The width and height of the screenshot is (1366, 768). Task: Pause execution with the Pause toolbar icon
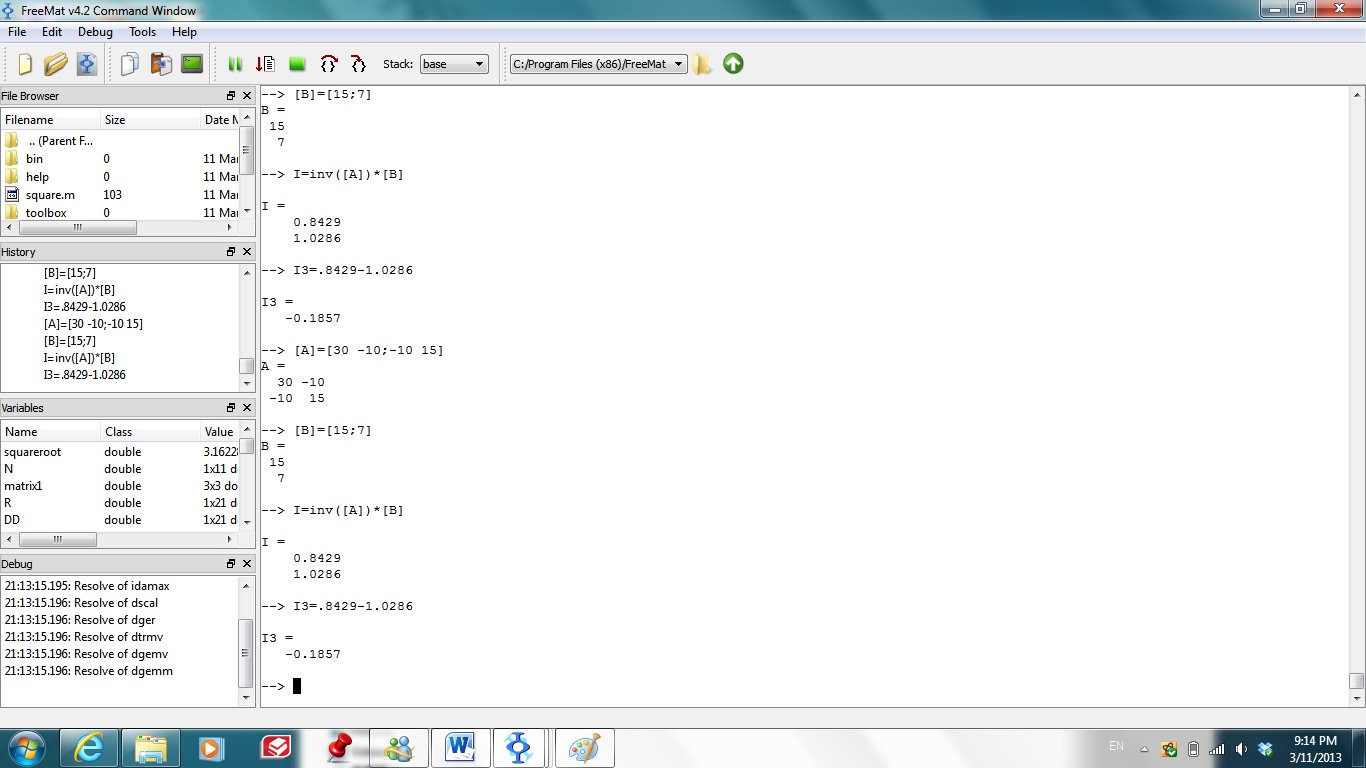(x=236, y=64)
